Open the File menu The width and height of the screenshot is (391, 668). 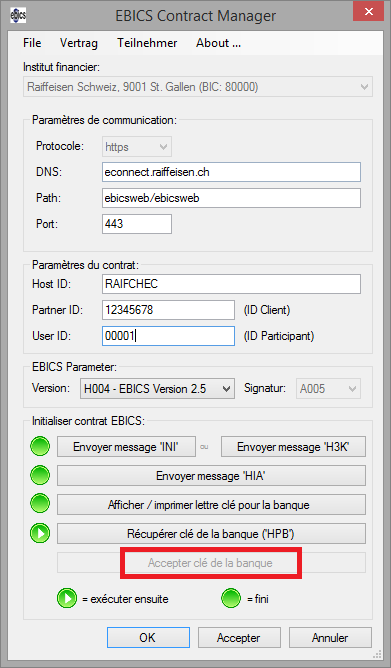coord(32,43)
